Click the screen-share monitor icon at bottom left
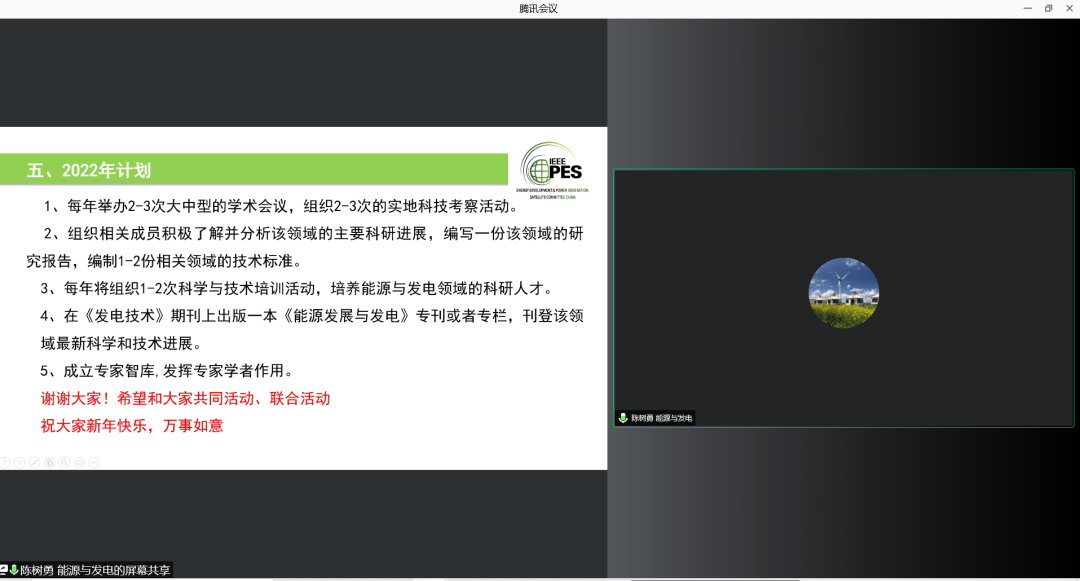 pos(3,570)
